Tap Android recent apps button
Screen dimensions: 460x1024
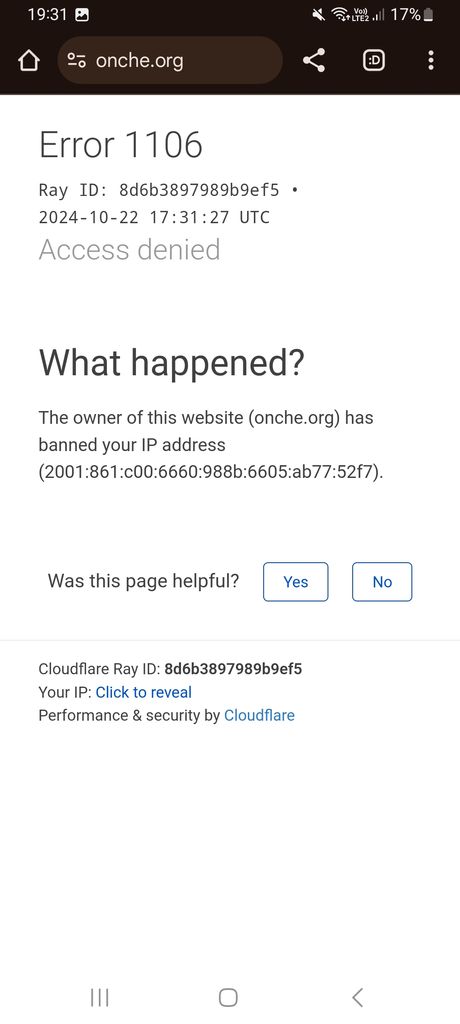tap(99, 997)
